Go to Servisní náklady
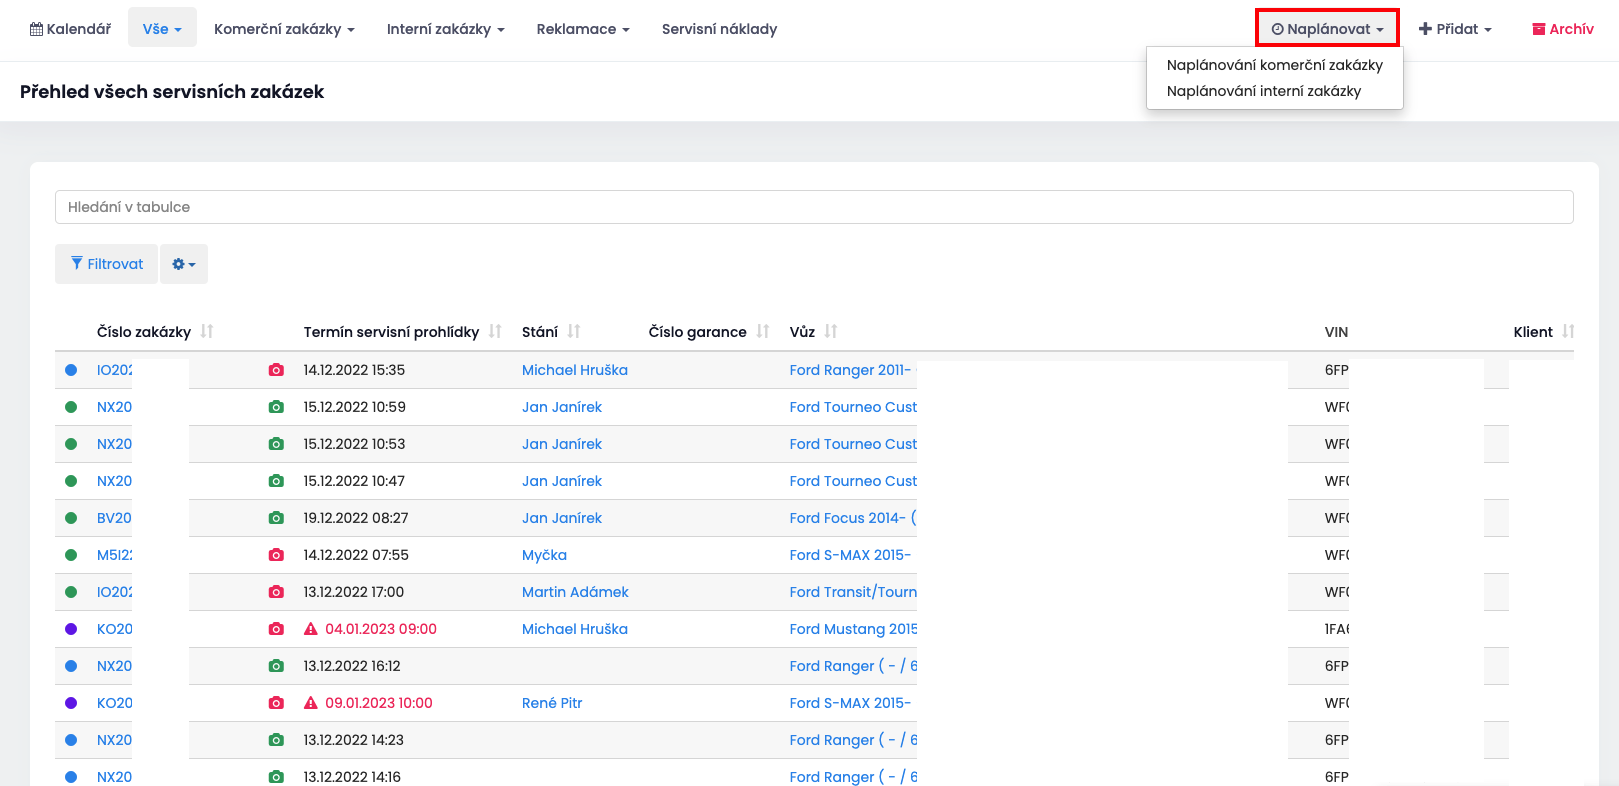The width and height of the screenshot is (1619, 786). (719, 29)
